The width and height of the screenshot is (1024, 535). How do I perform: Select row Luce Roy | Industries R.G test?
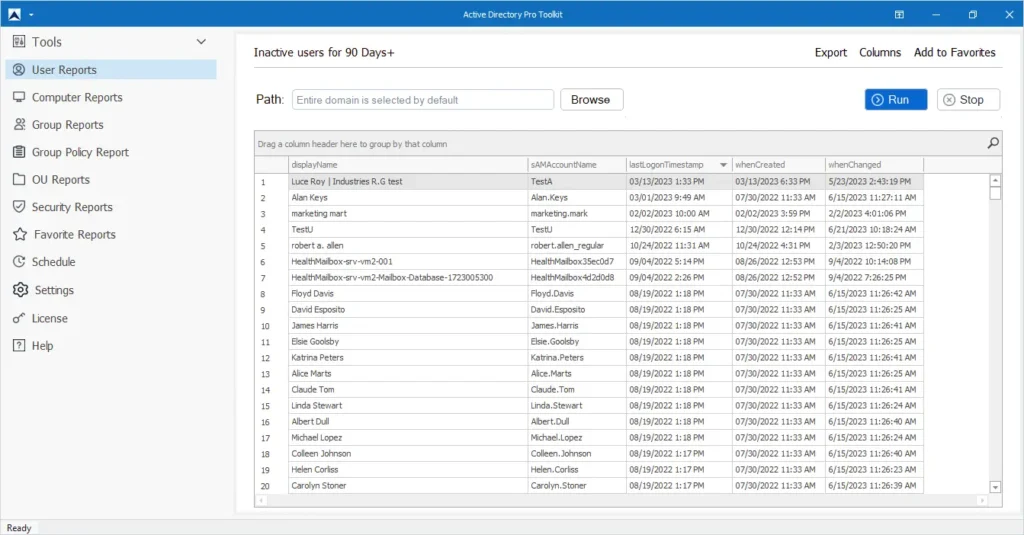(589, 182)
